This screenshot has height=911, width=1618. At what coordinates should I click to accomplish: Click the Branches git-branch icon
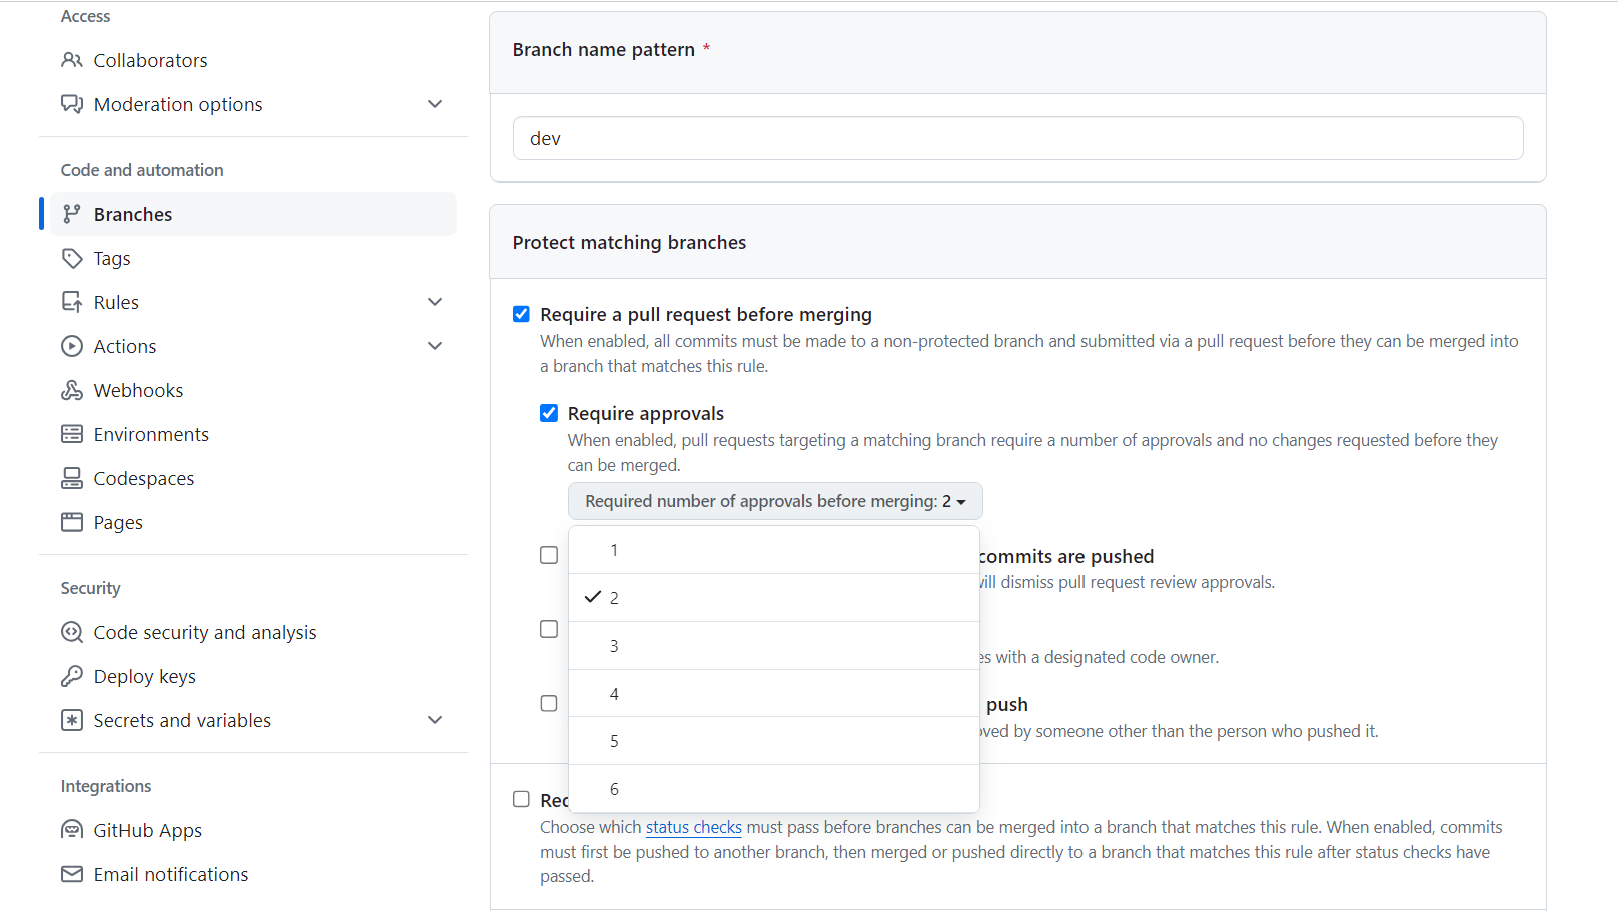click(72, 214)
